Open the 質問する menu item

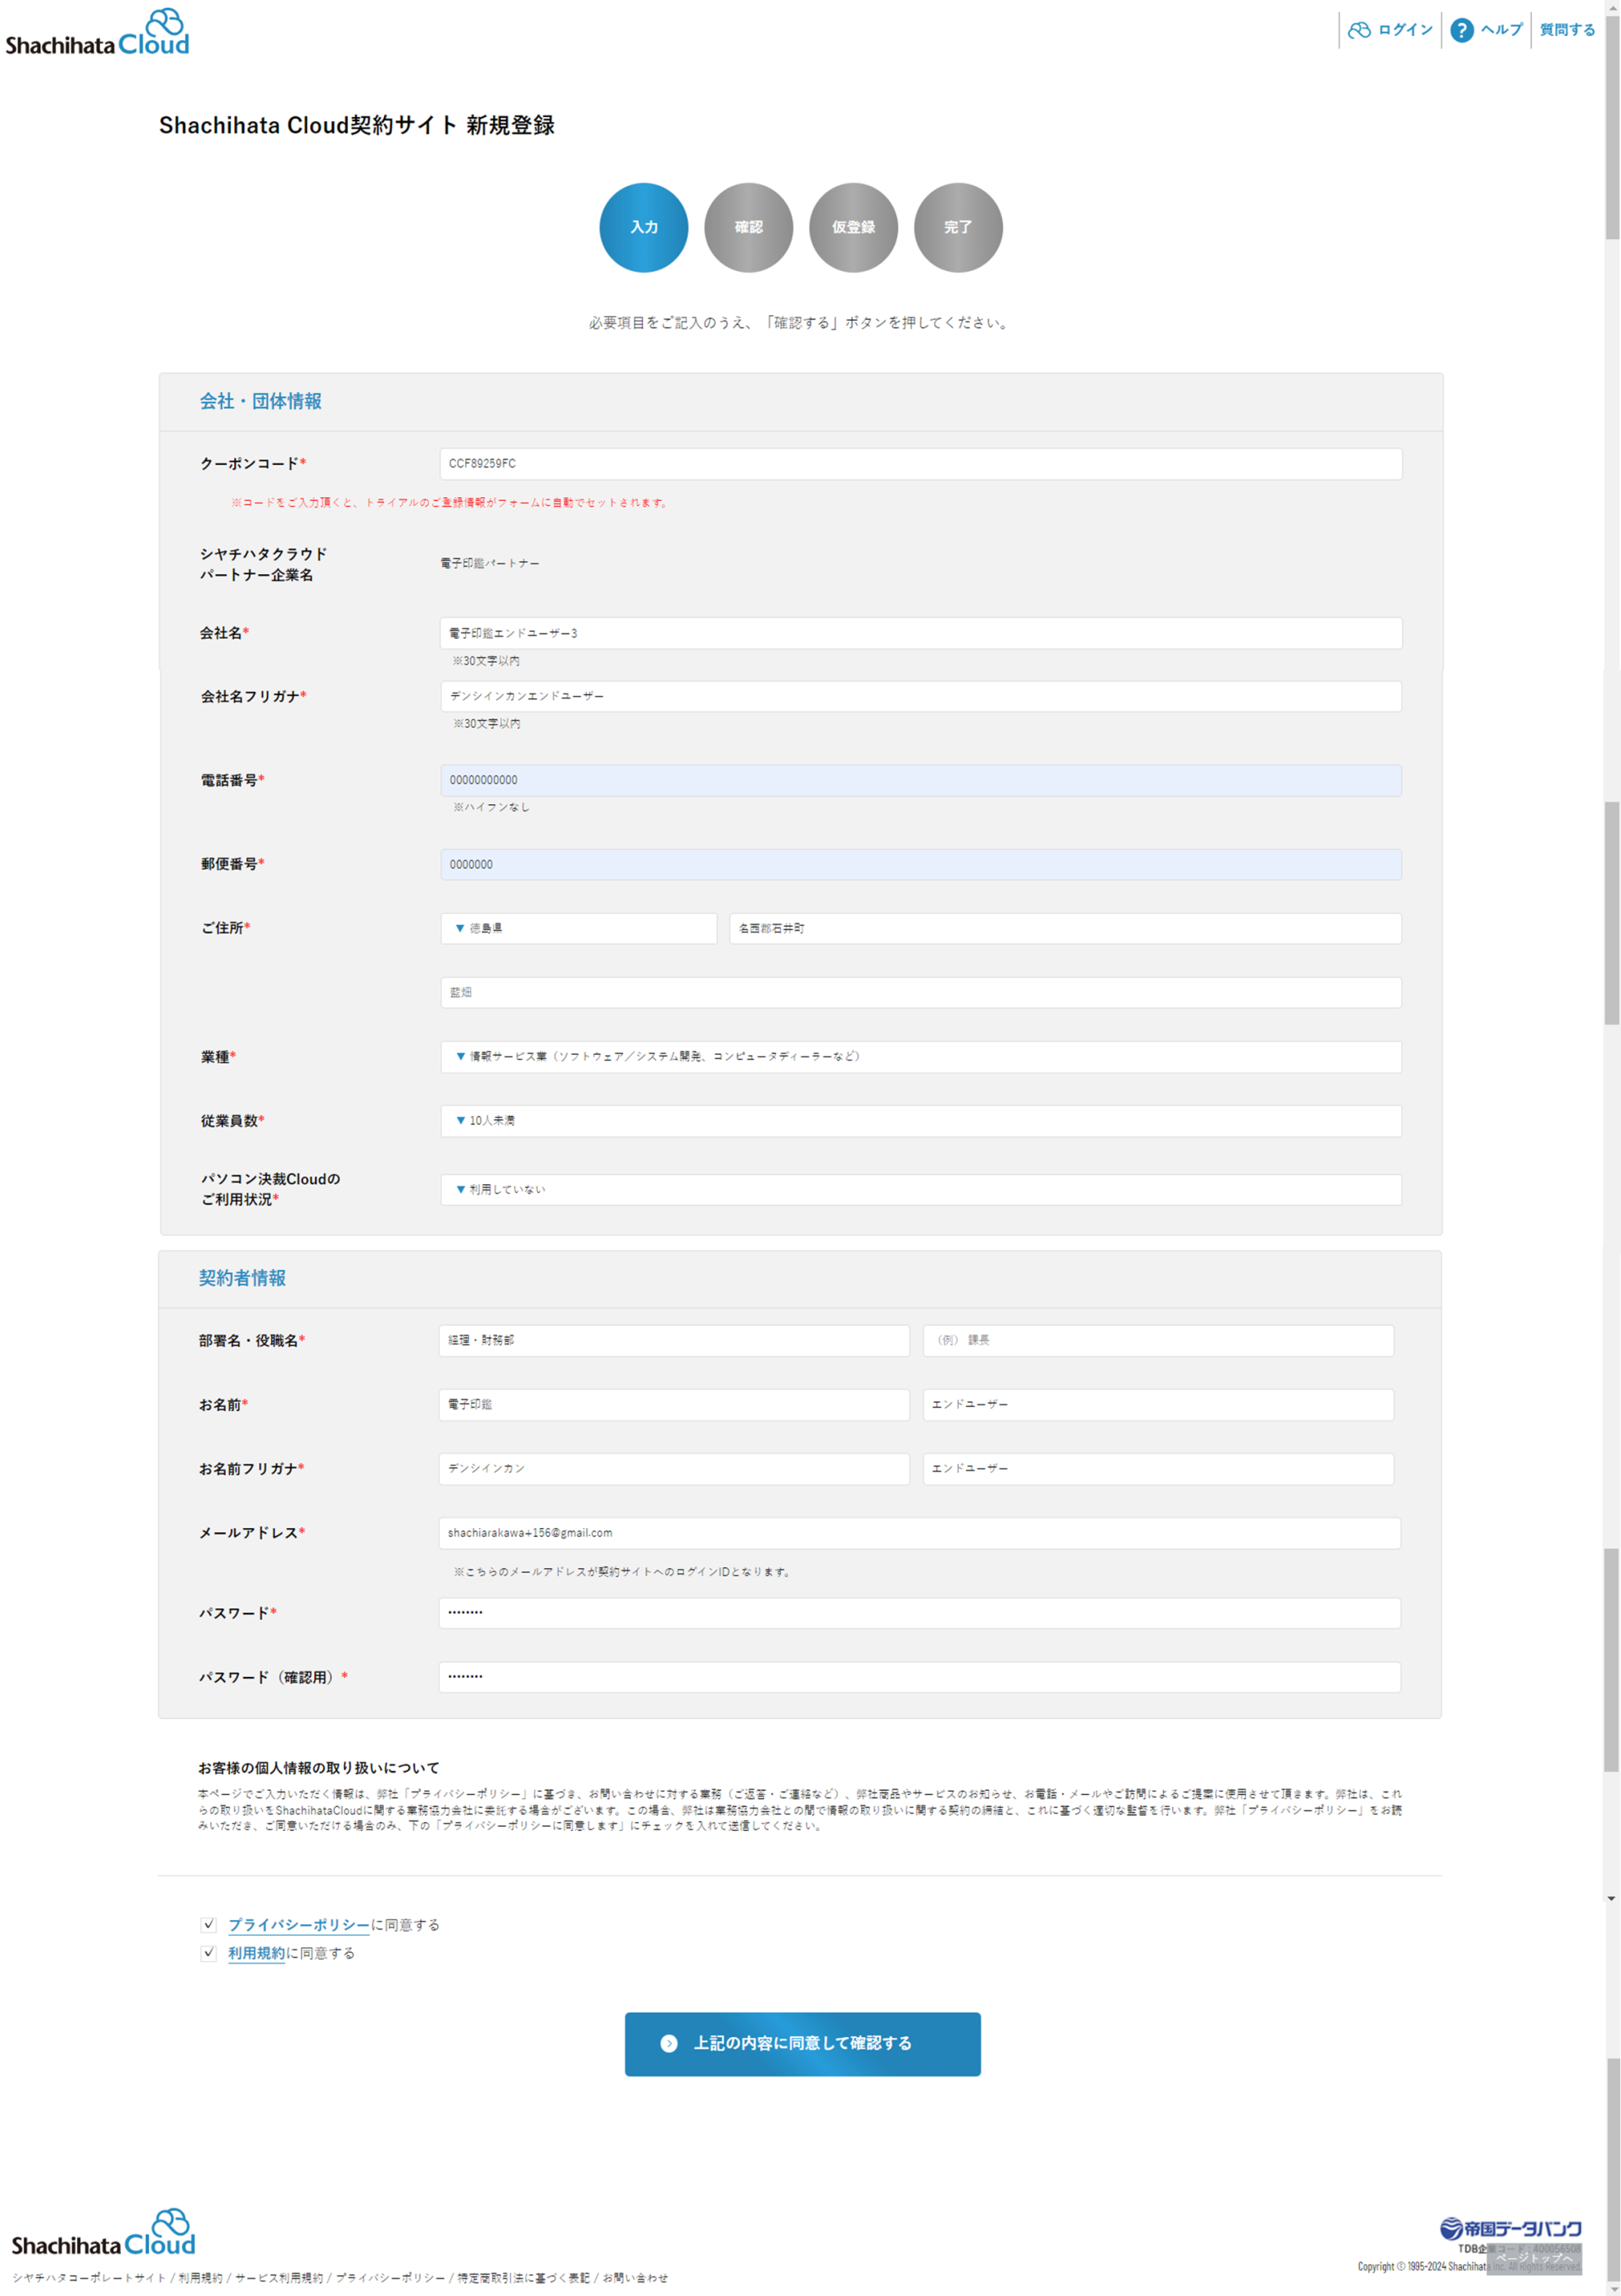[x=1567, y=30]
